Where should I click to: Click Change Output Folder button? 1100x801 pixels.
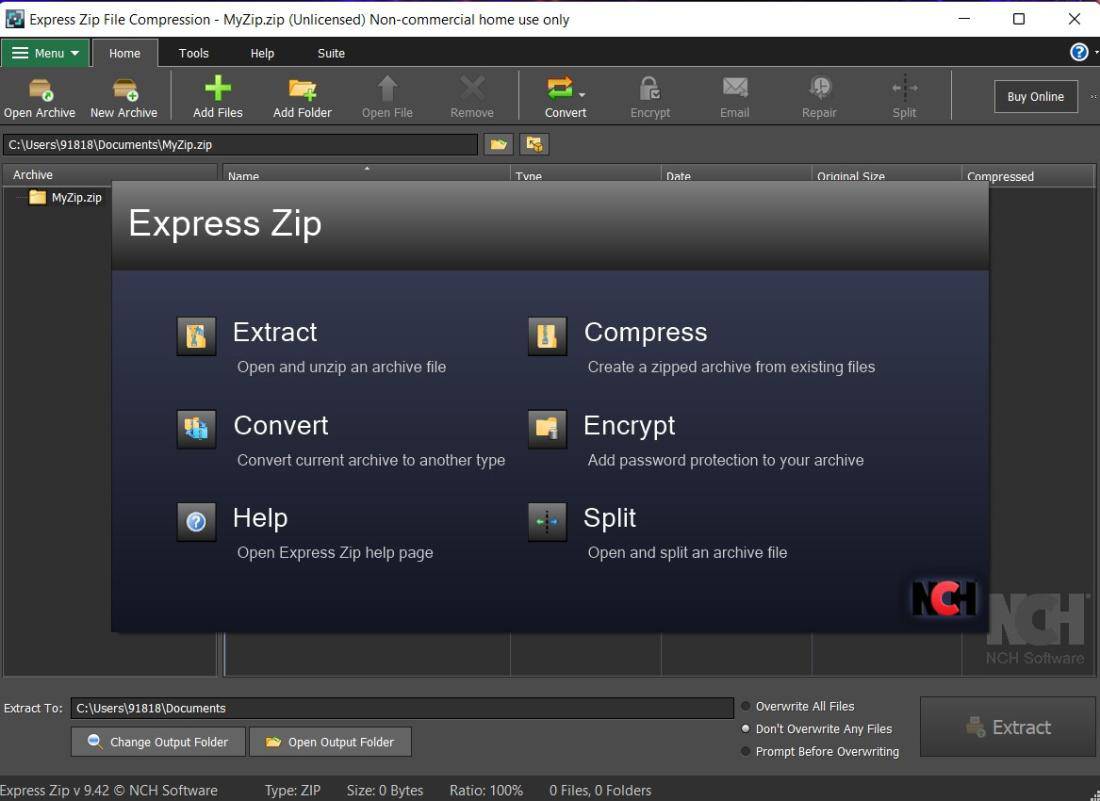(x=159, y=742)
